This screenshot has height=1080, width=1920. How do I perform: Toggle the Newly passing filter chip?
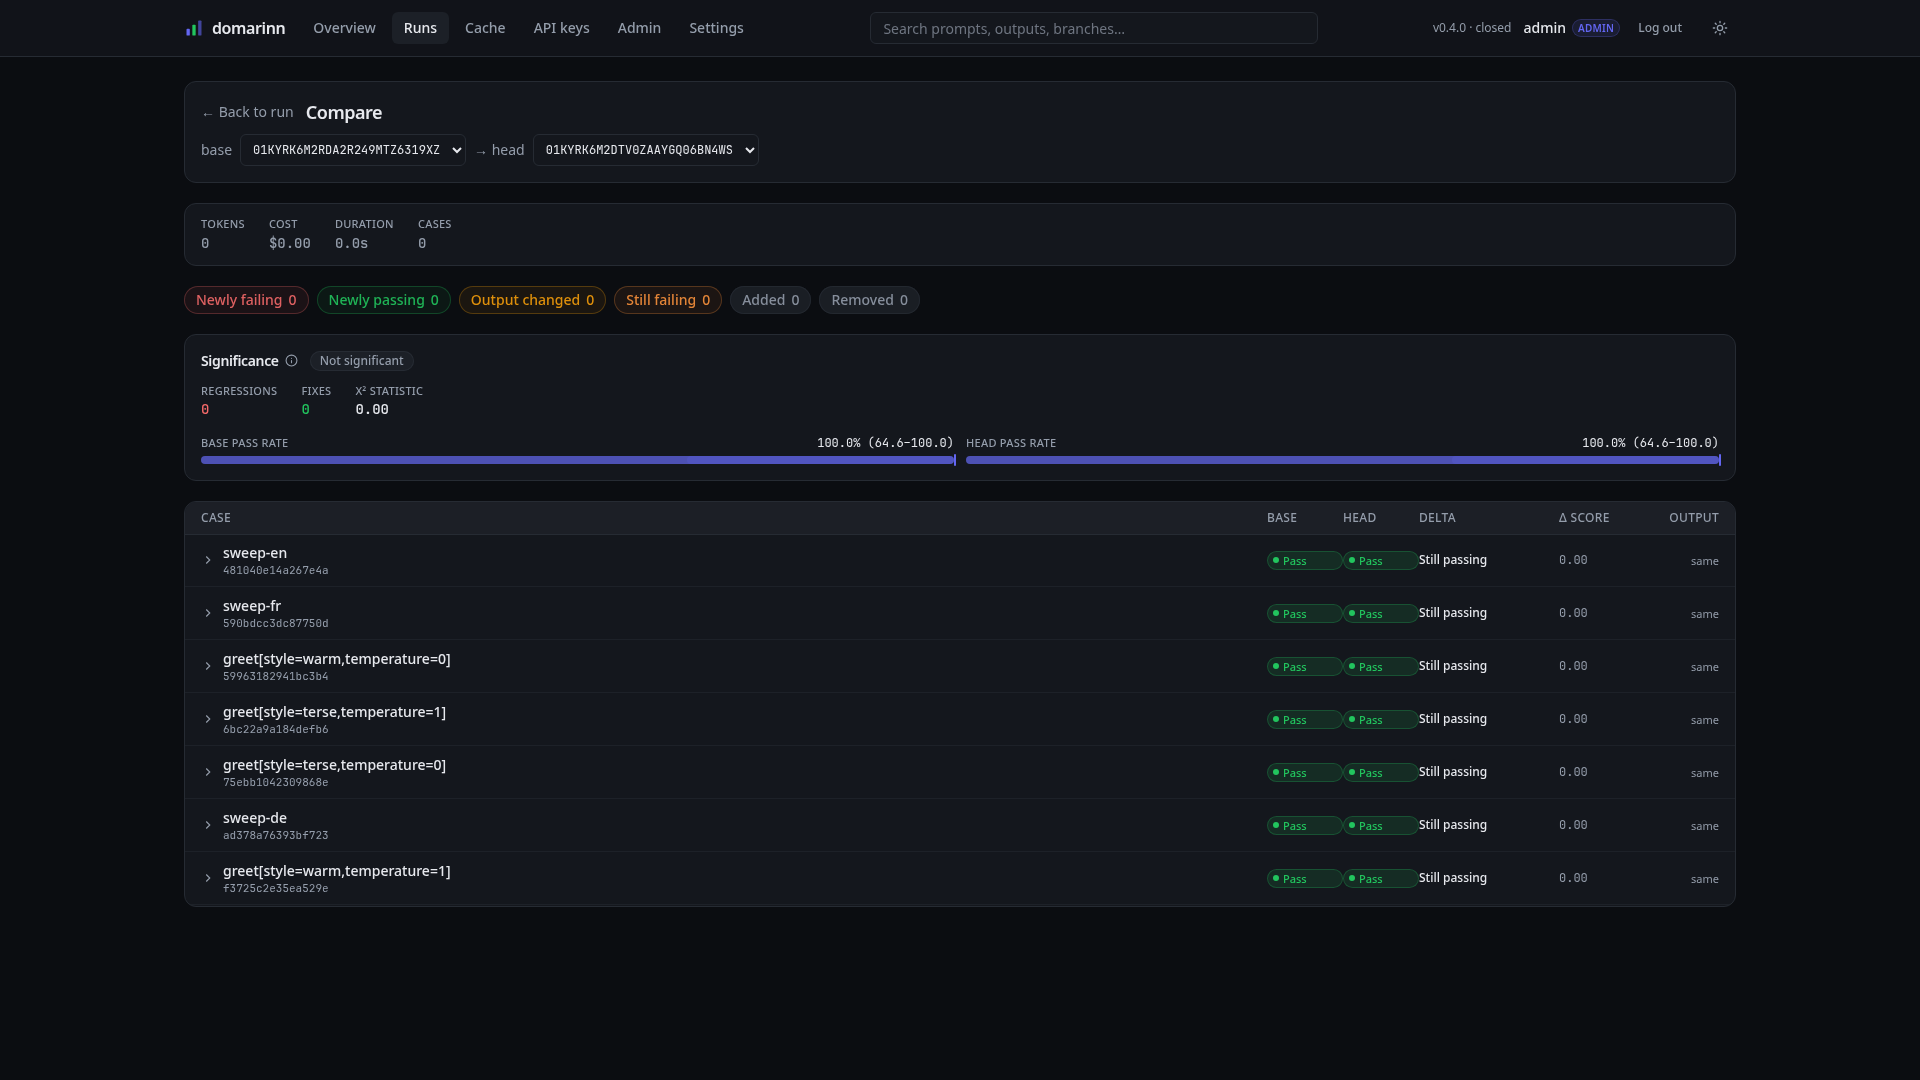384,300
